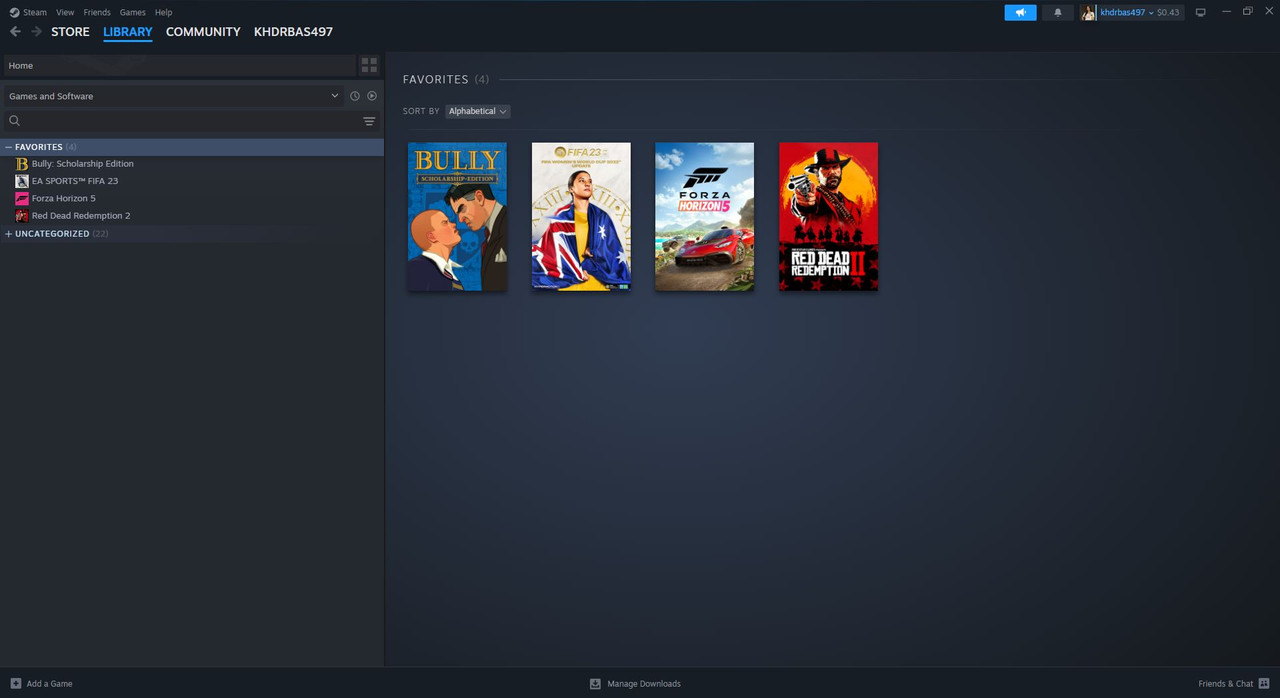This screenshot has height=698, width=1280.
Task: Click the Manage Downloads icon
Action: coord(595,684)
